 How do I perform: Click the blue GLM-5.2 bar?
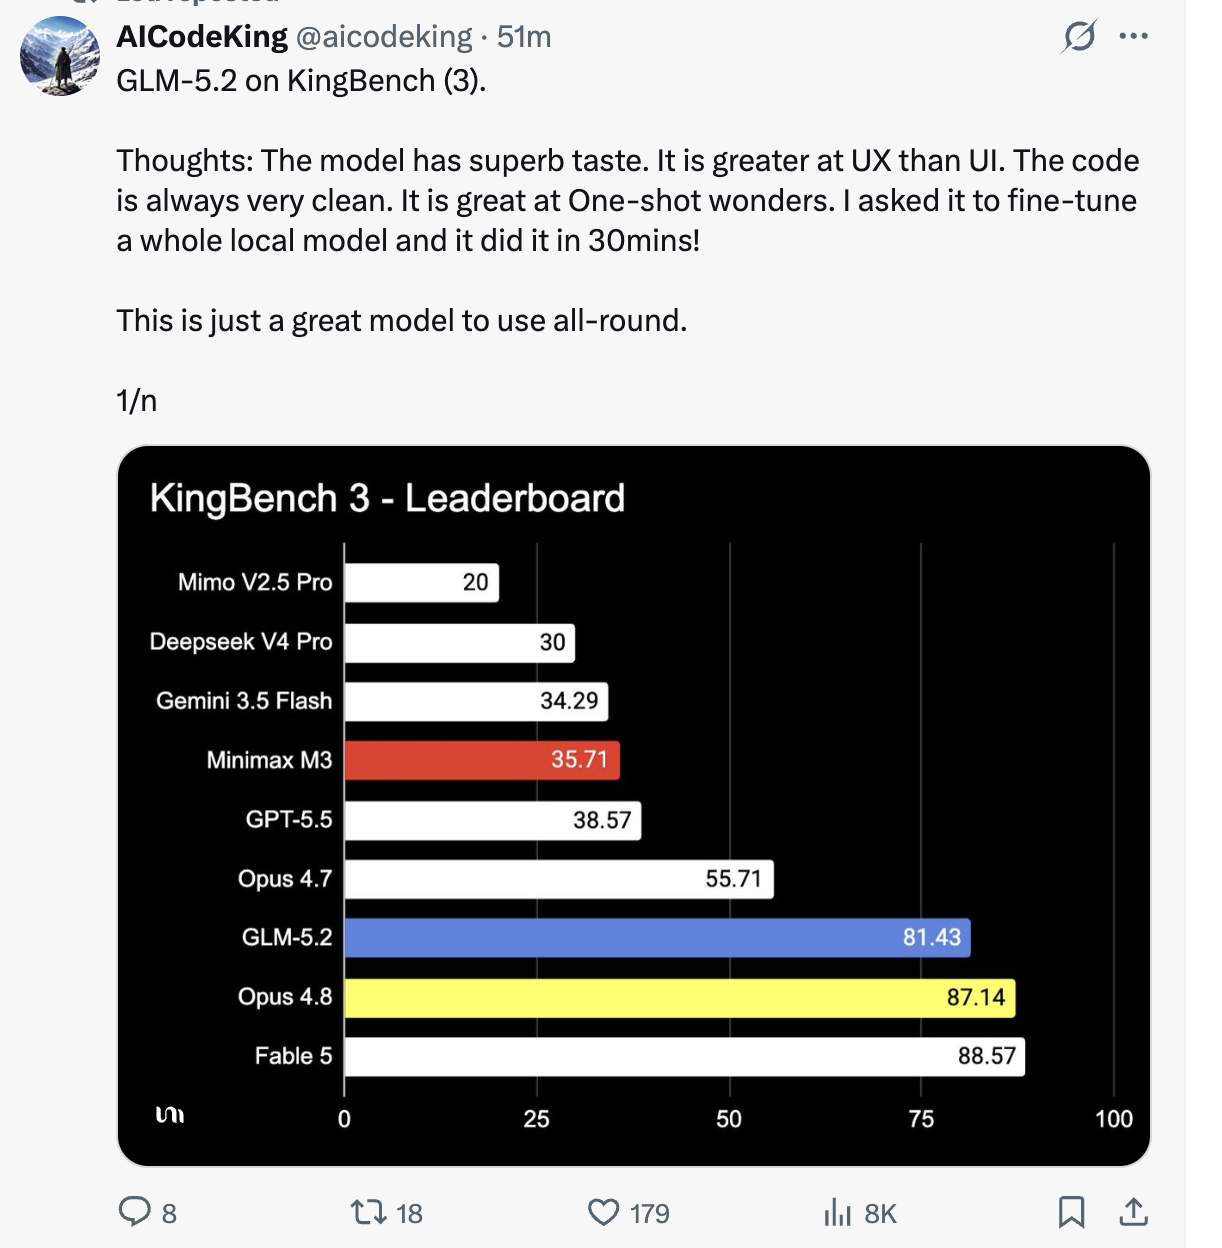point(658,938)
